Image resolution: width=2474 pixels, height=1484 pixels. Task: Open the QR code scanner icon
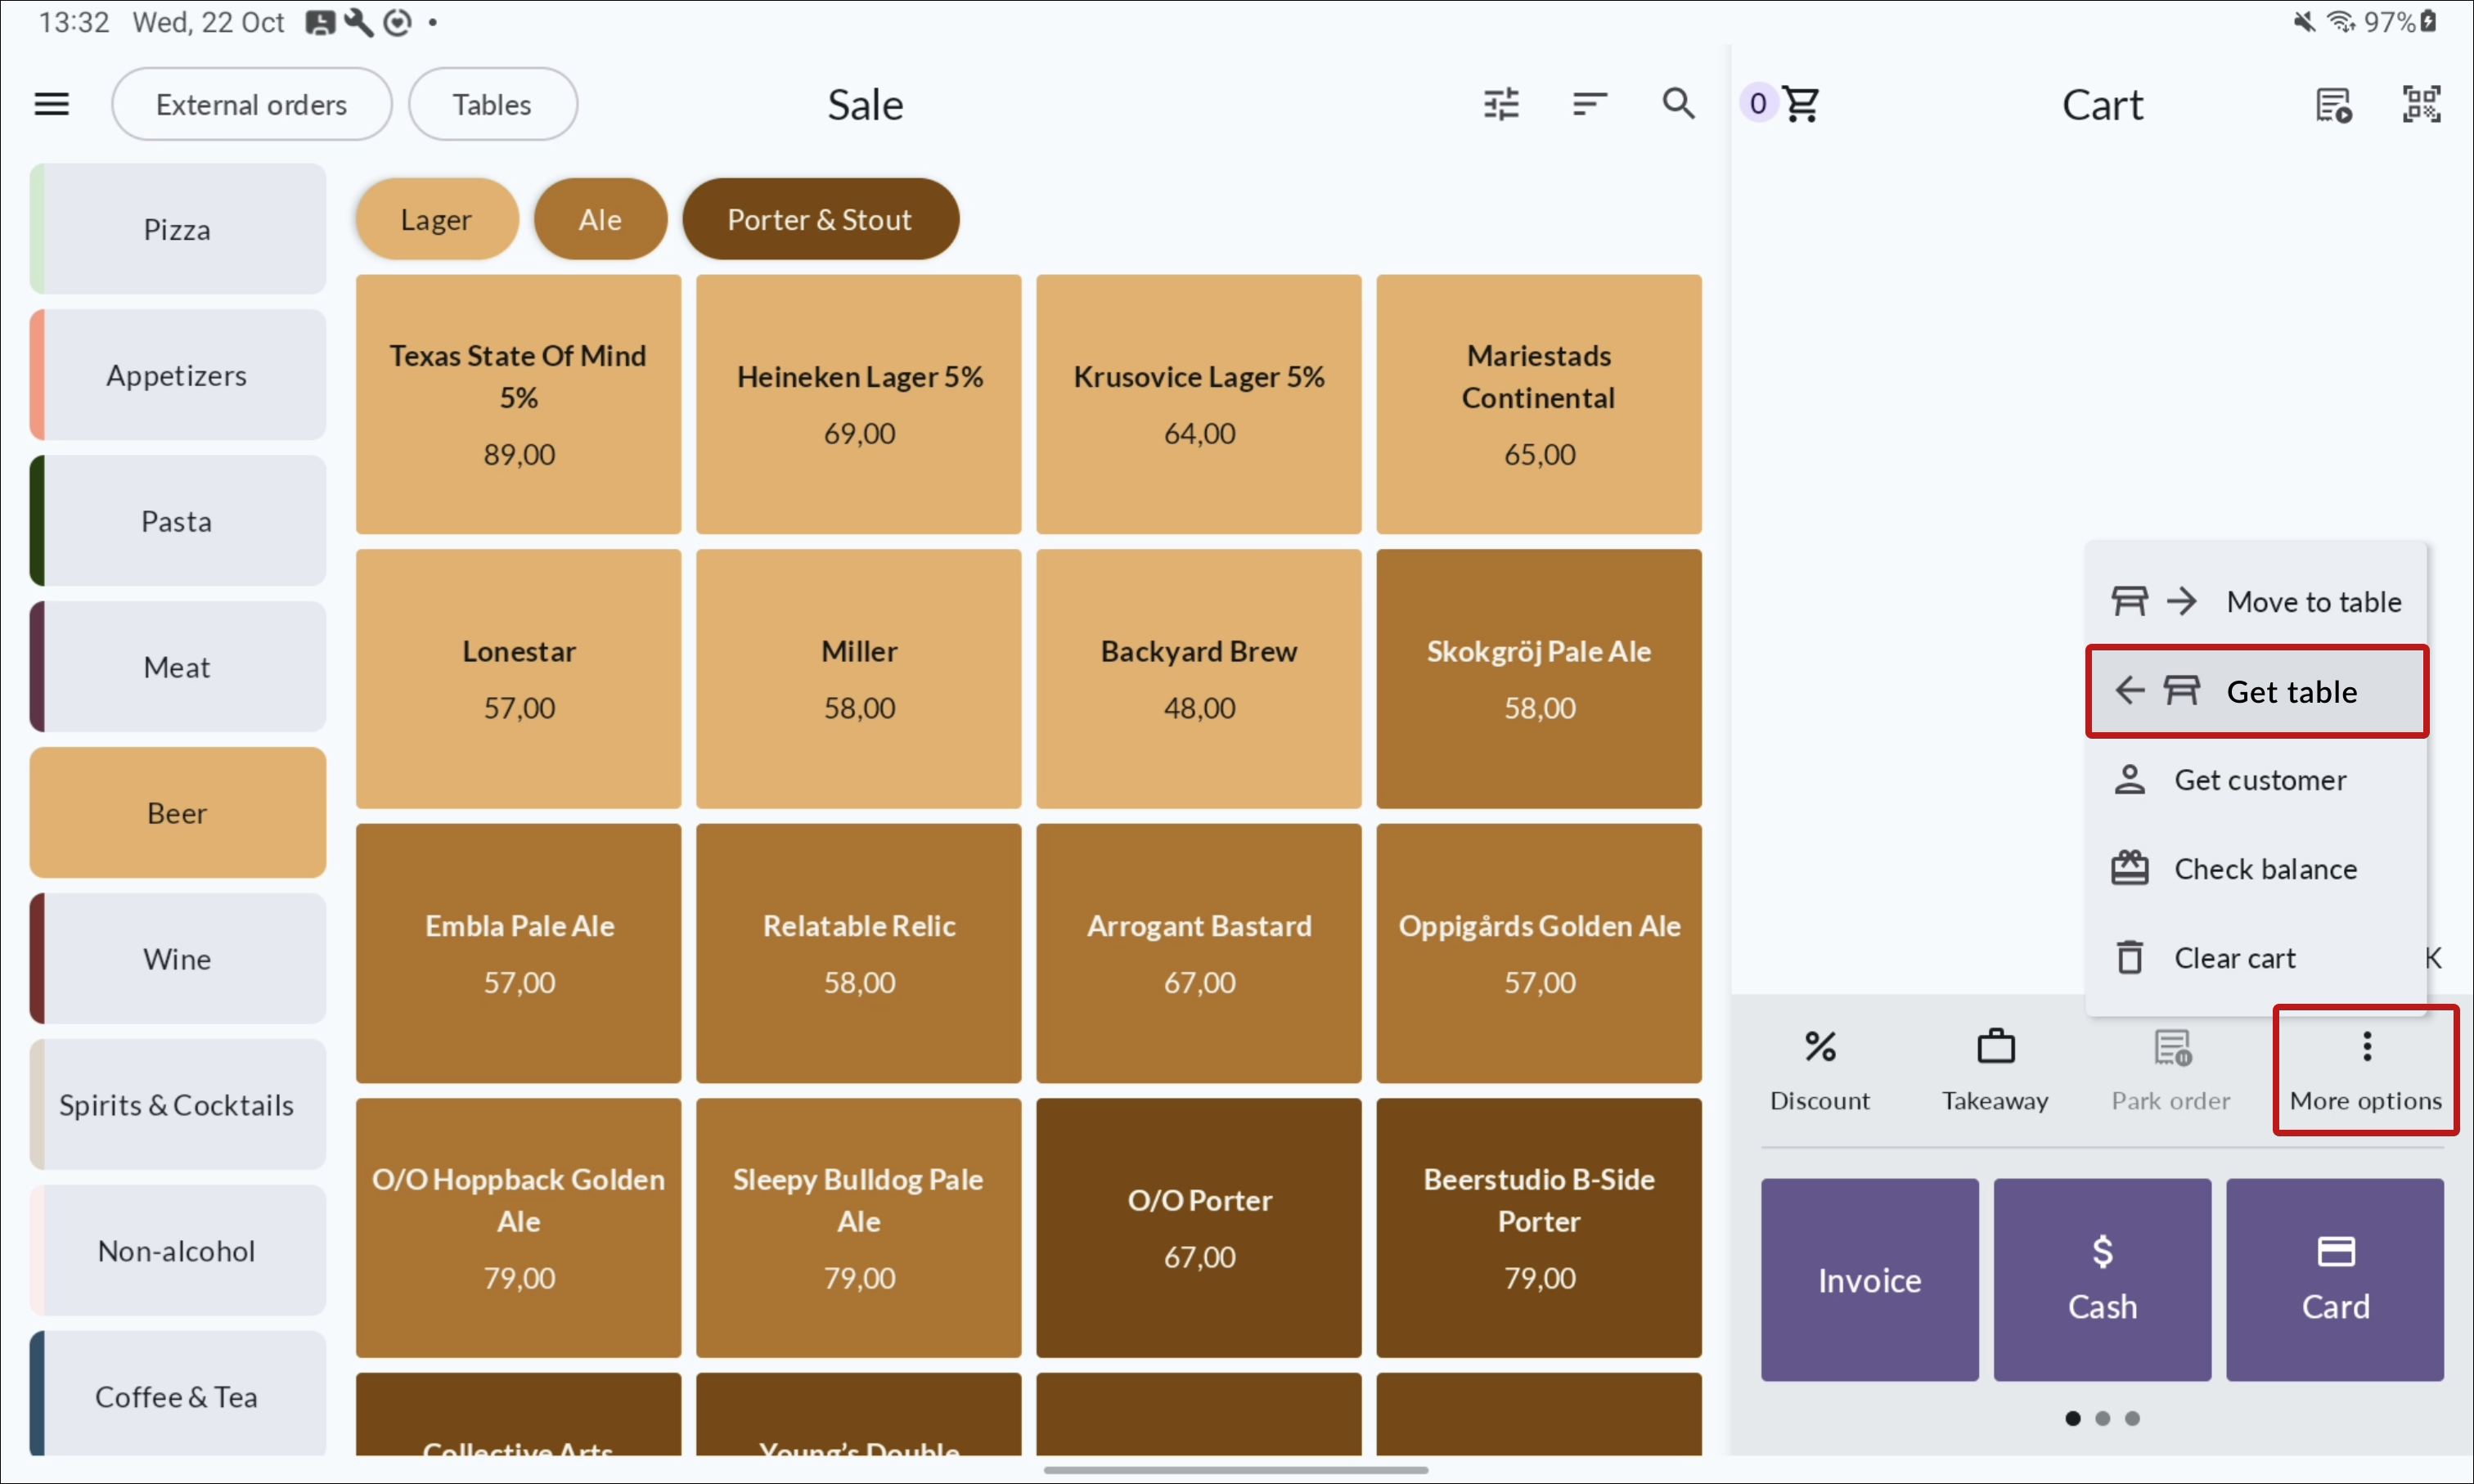pyautogui.click(x=2420, y=104)
